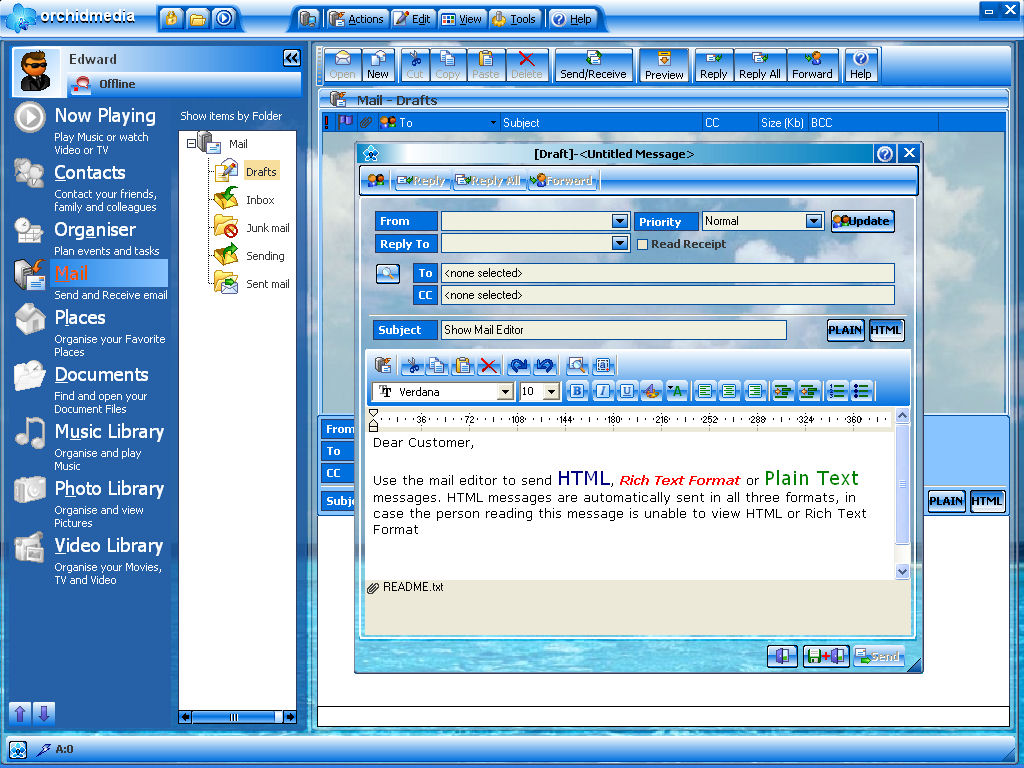Click the computer icon left of Actions menu
This screenshot has height=768, width=1024.
point(308,19)
